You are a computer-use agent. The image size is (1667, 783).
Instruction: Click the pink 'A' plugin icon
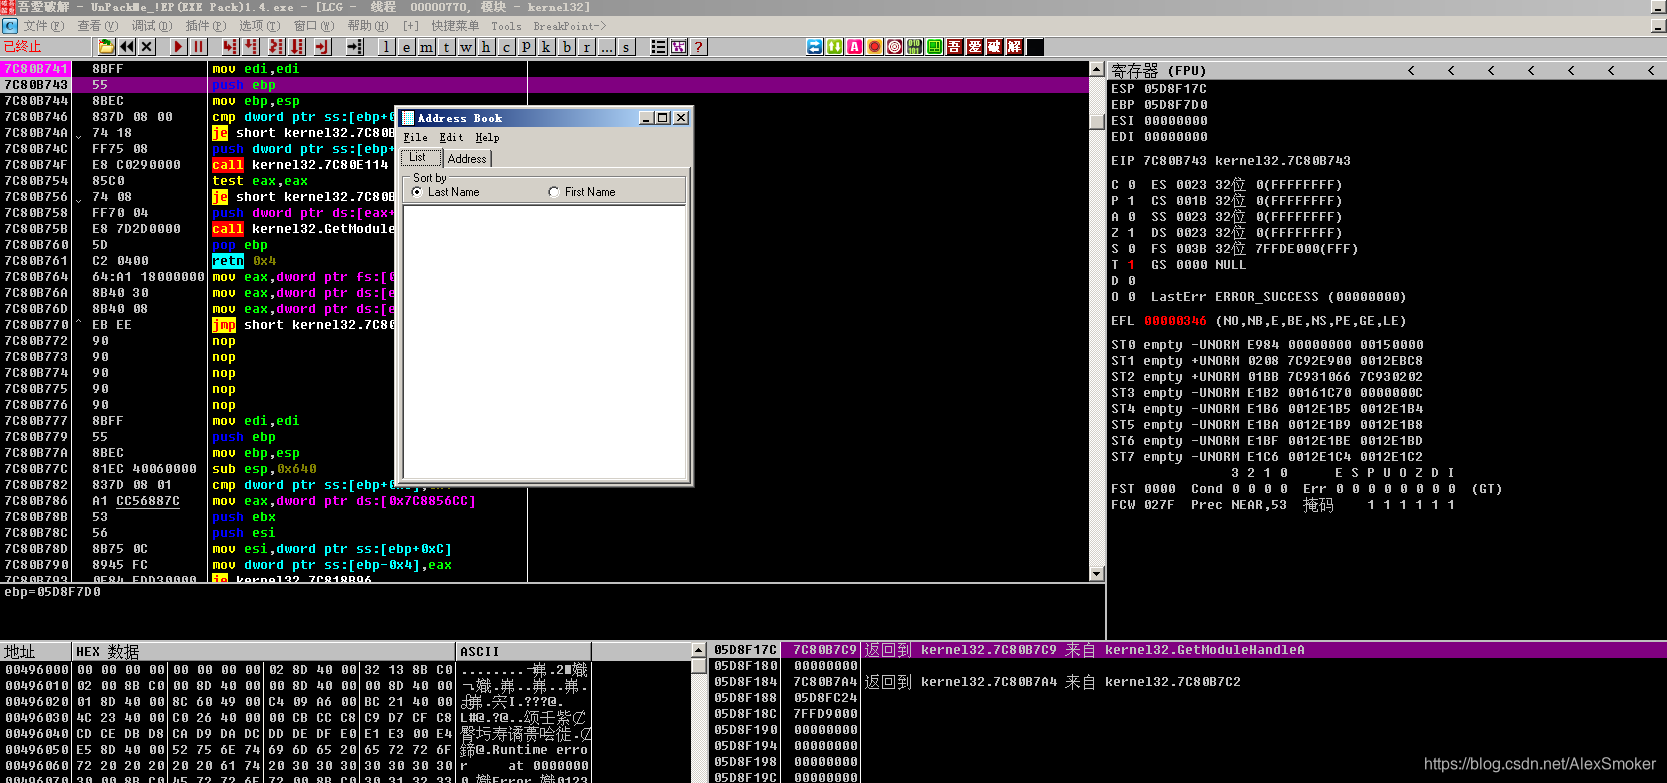854,47
